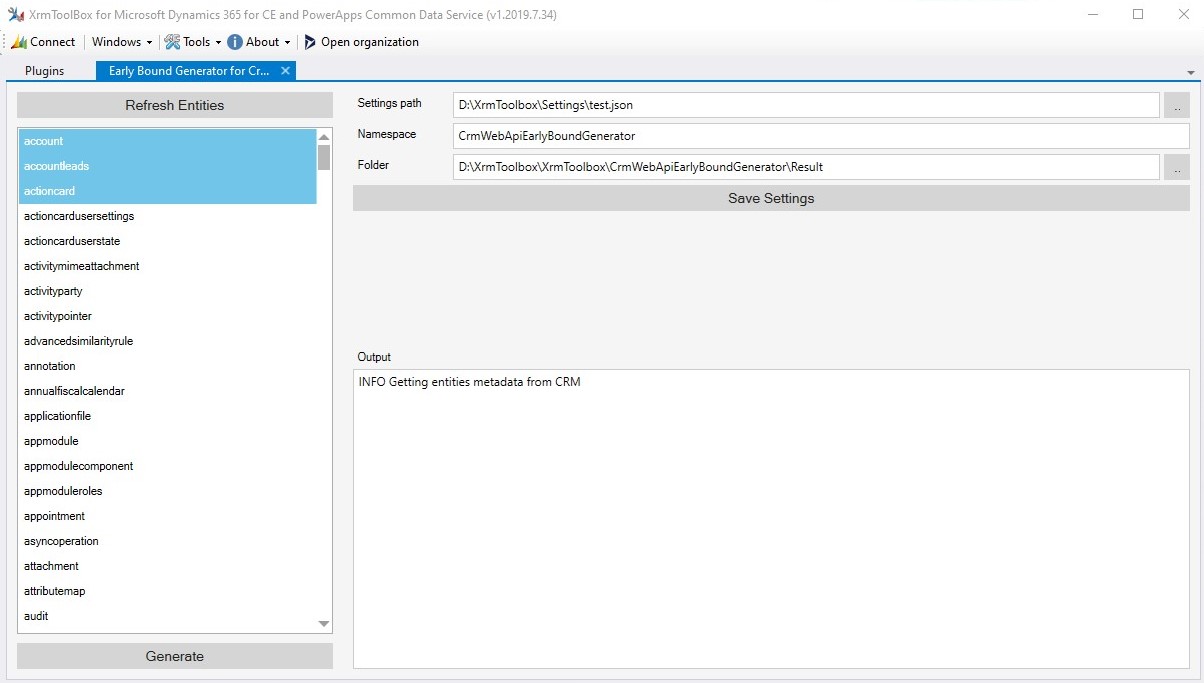Close the Early Bound Generator tab
Viewport: 1204px width, 683px height.
tap(285, 70)
